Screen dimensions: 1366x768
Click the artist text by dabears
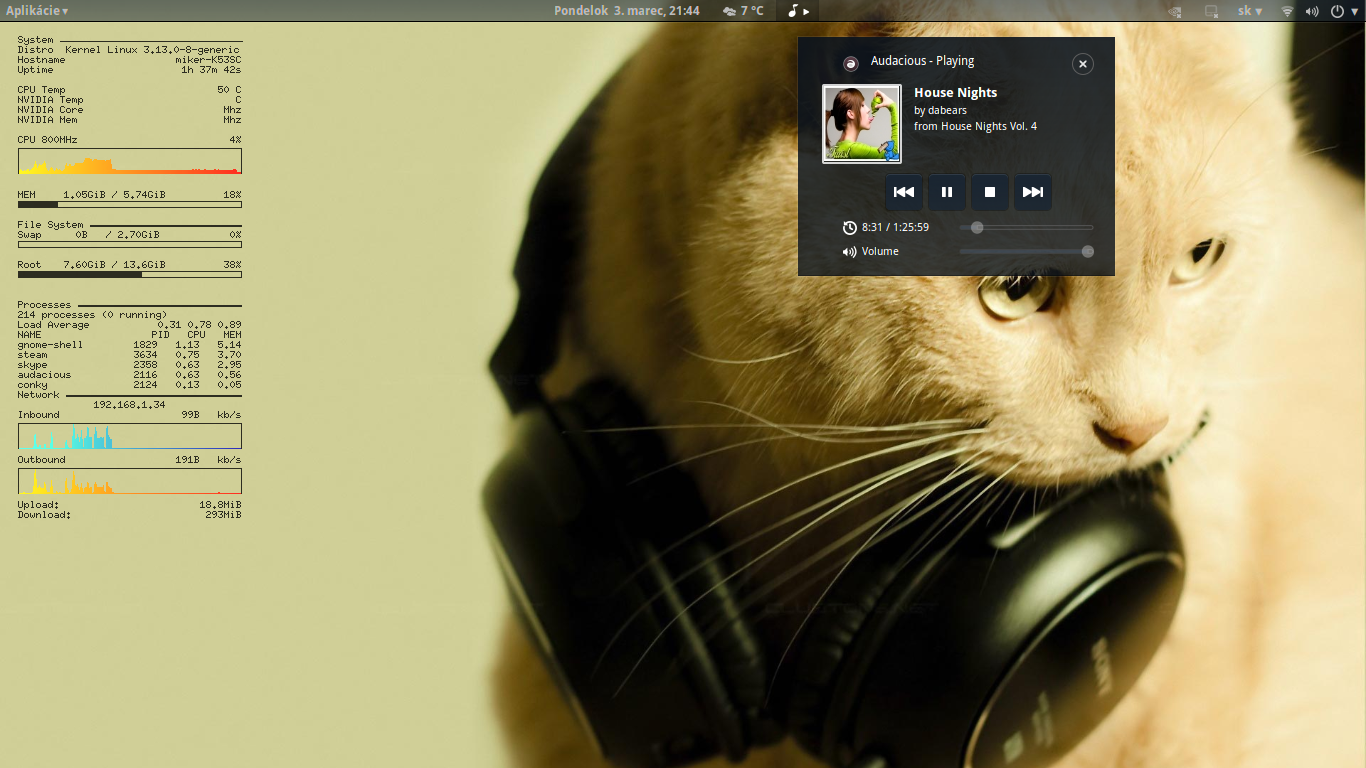tap(940, 110)
